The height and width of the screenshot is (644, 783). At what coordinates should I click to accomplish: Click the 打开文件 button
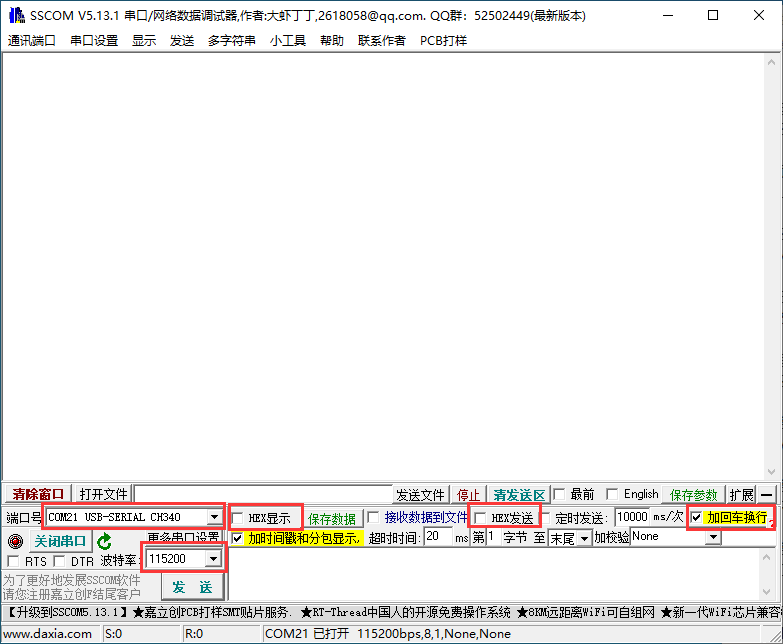[x=103, y=494]
